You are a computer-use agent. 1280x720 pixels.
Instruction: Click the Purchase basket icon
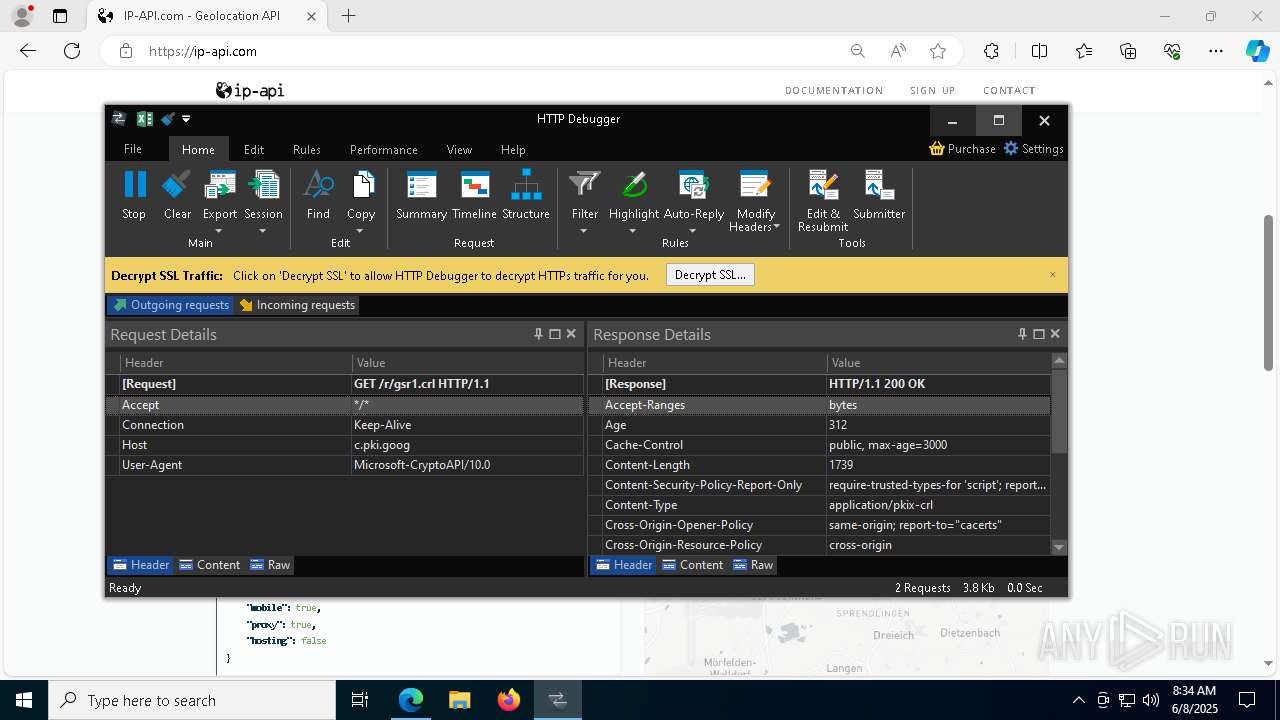(937, 148)
